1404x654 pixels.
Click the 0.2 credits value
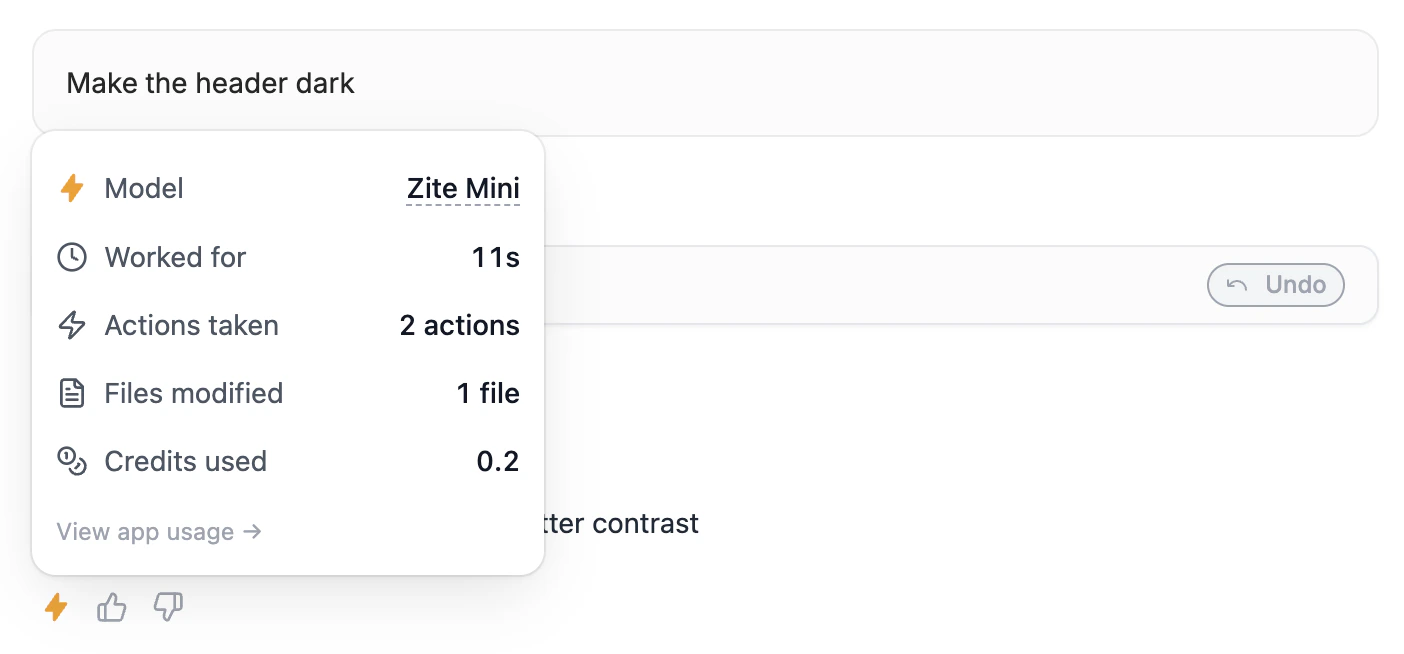coord(499,461)
